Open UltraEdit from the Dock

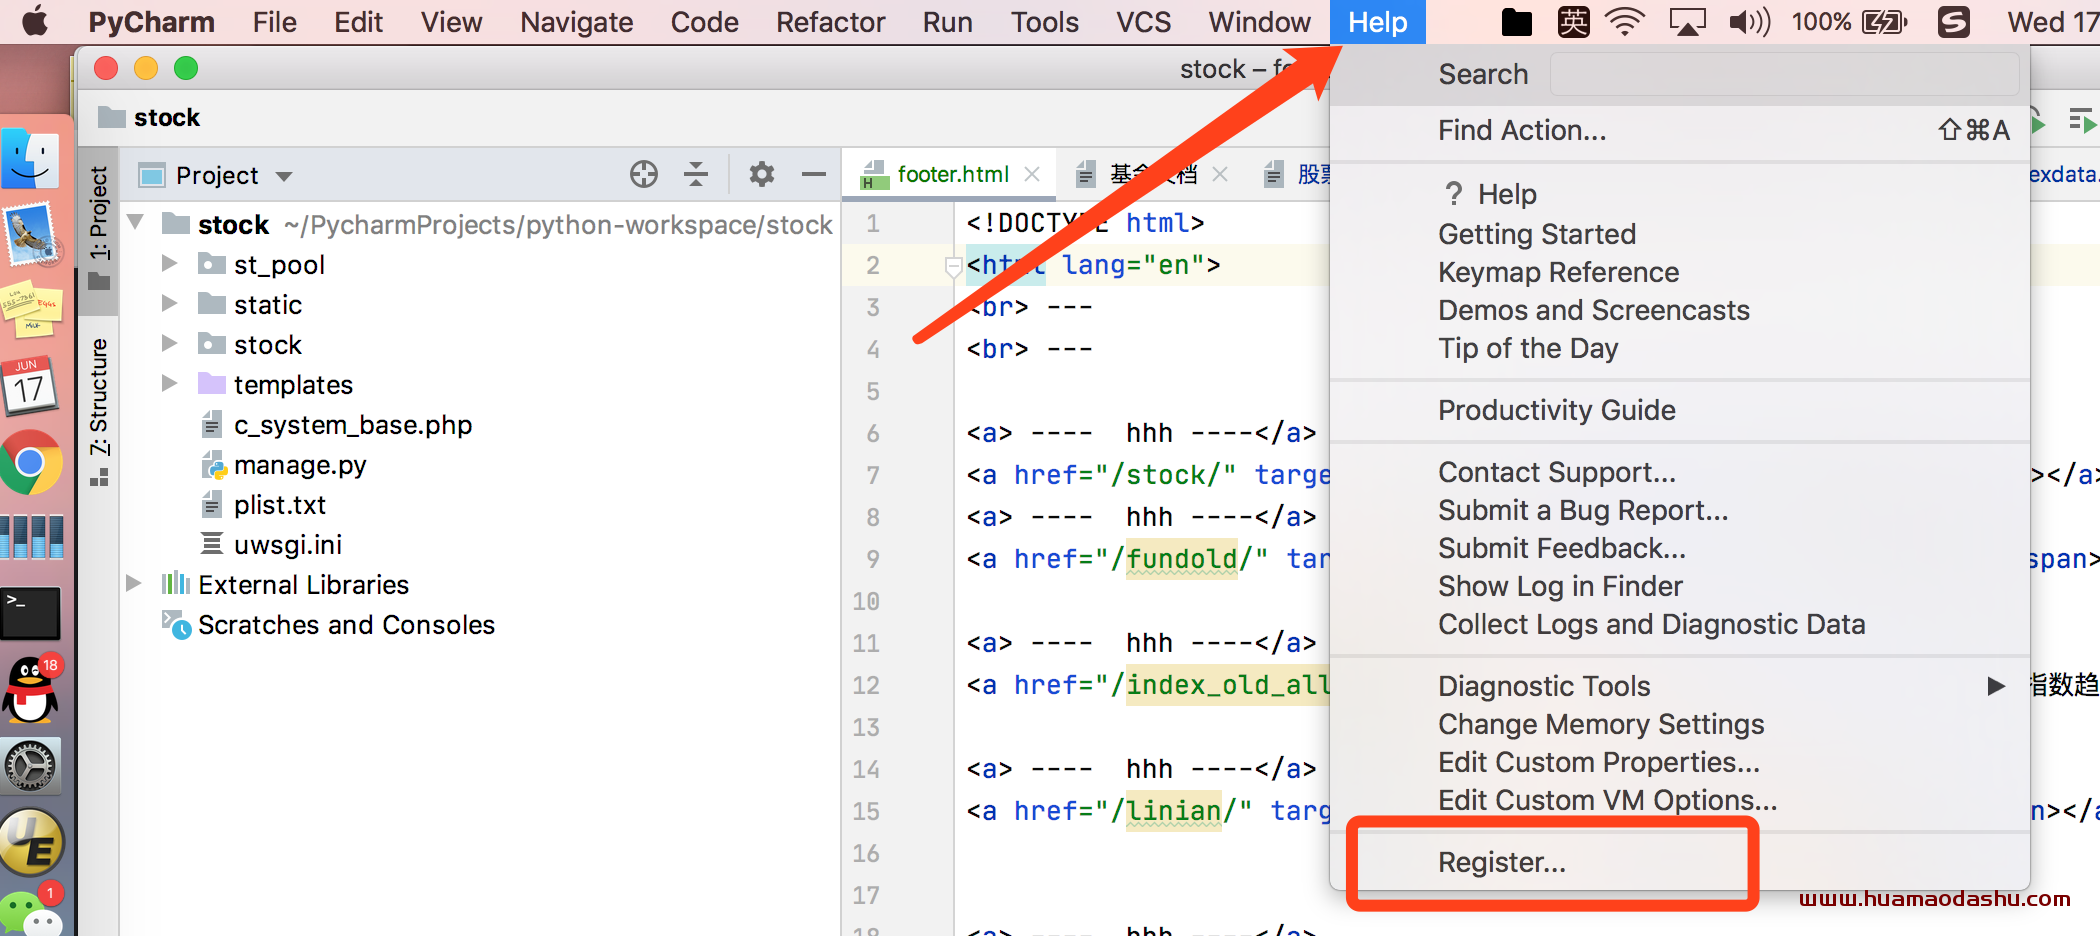pyautogui.click(x=32, y=842)
